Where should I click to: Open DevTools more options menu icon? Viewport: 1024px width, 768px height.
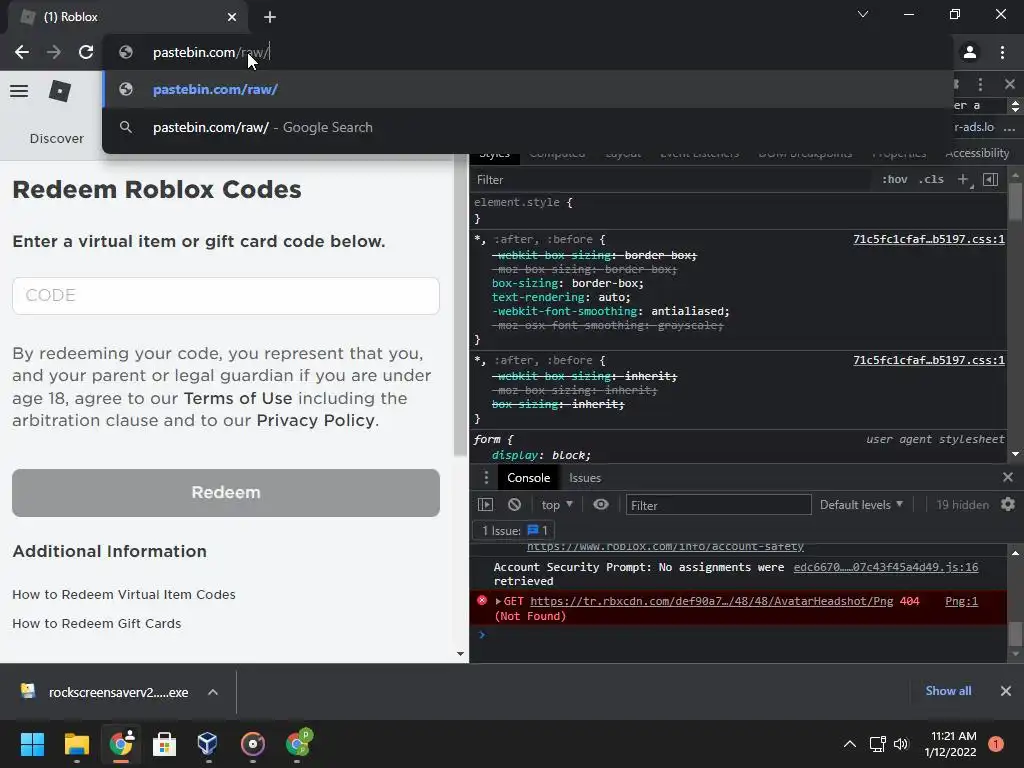coord(980,84)
